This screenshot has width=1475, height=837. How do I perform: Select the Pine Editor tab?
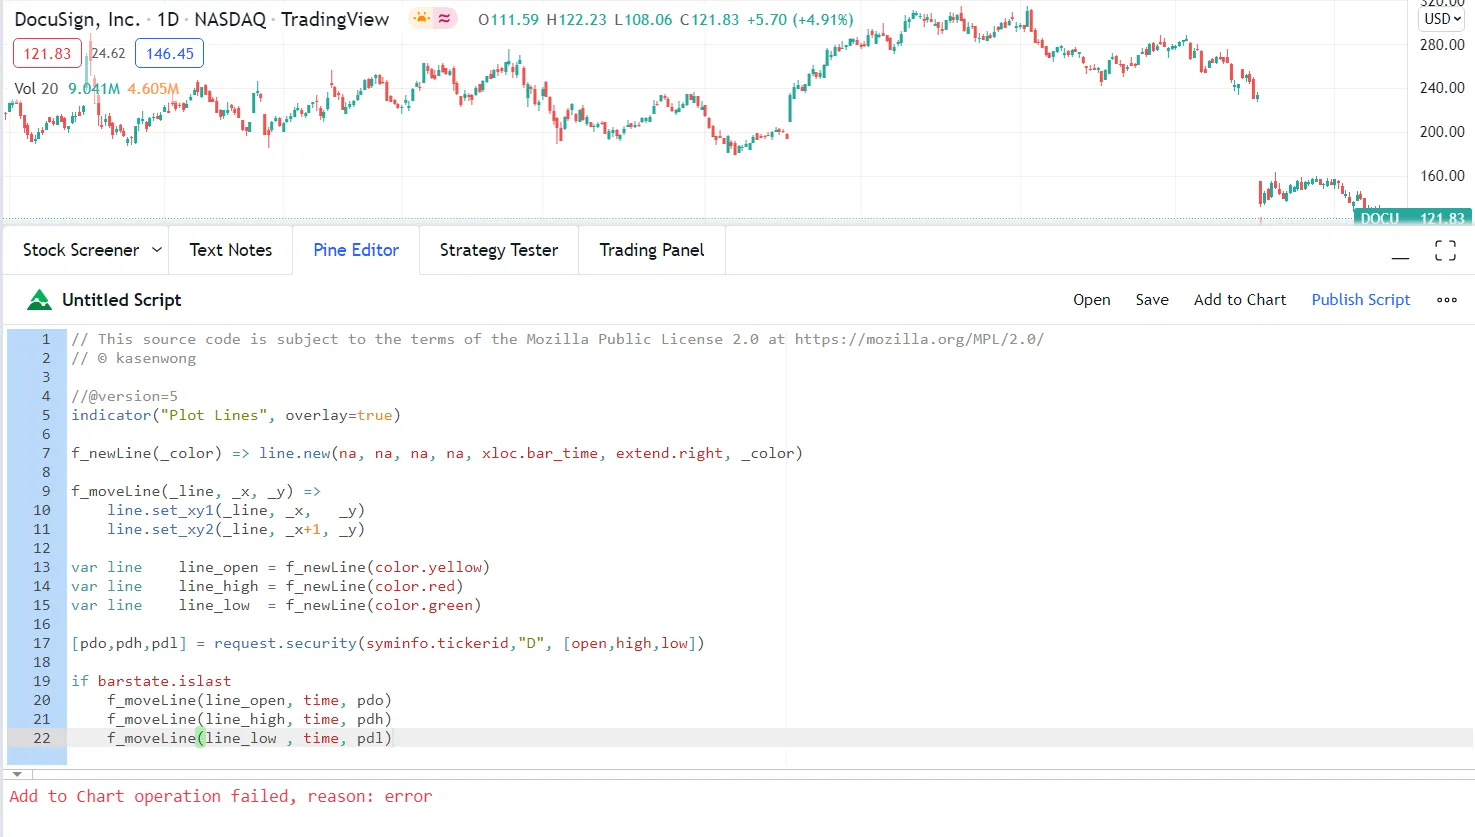point(356,250)
